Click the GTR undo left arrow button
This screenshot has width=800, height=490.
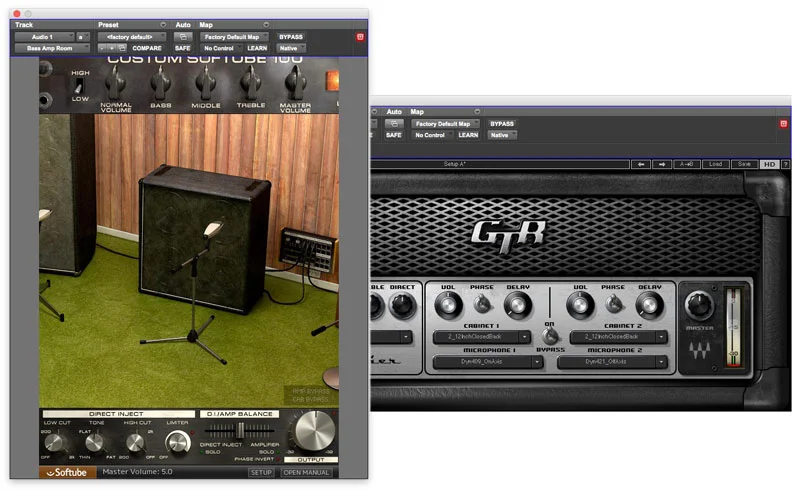coord(641,164)
